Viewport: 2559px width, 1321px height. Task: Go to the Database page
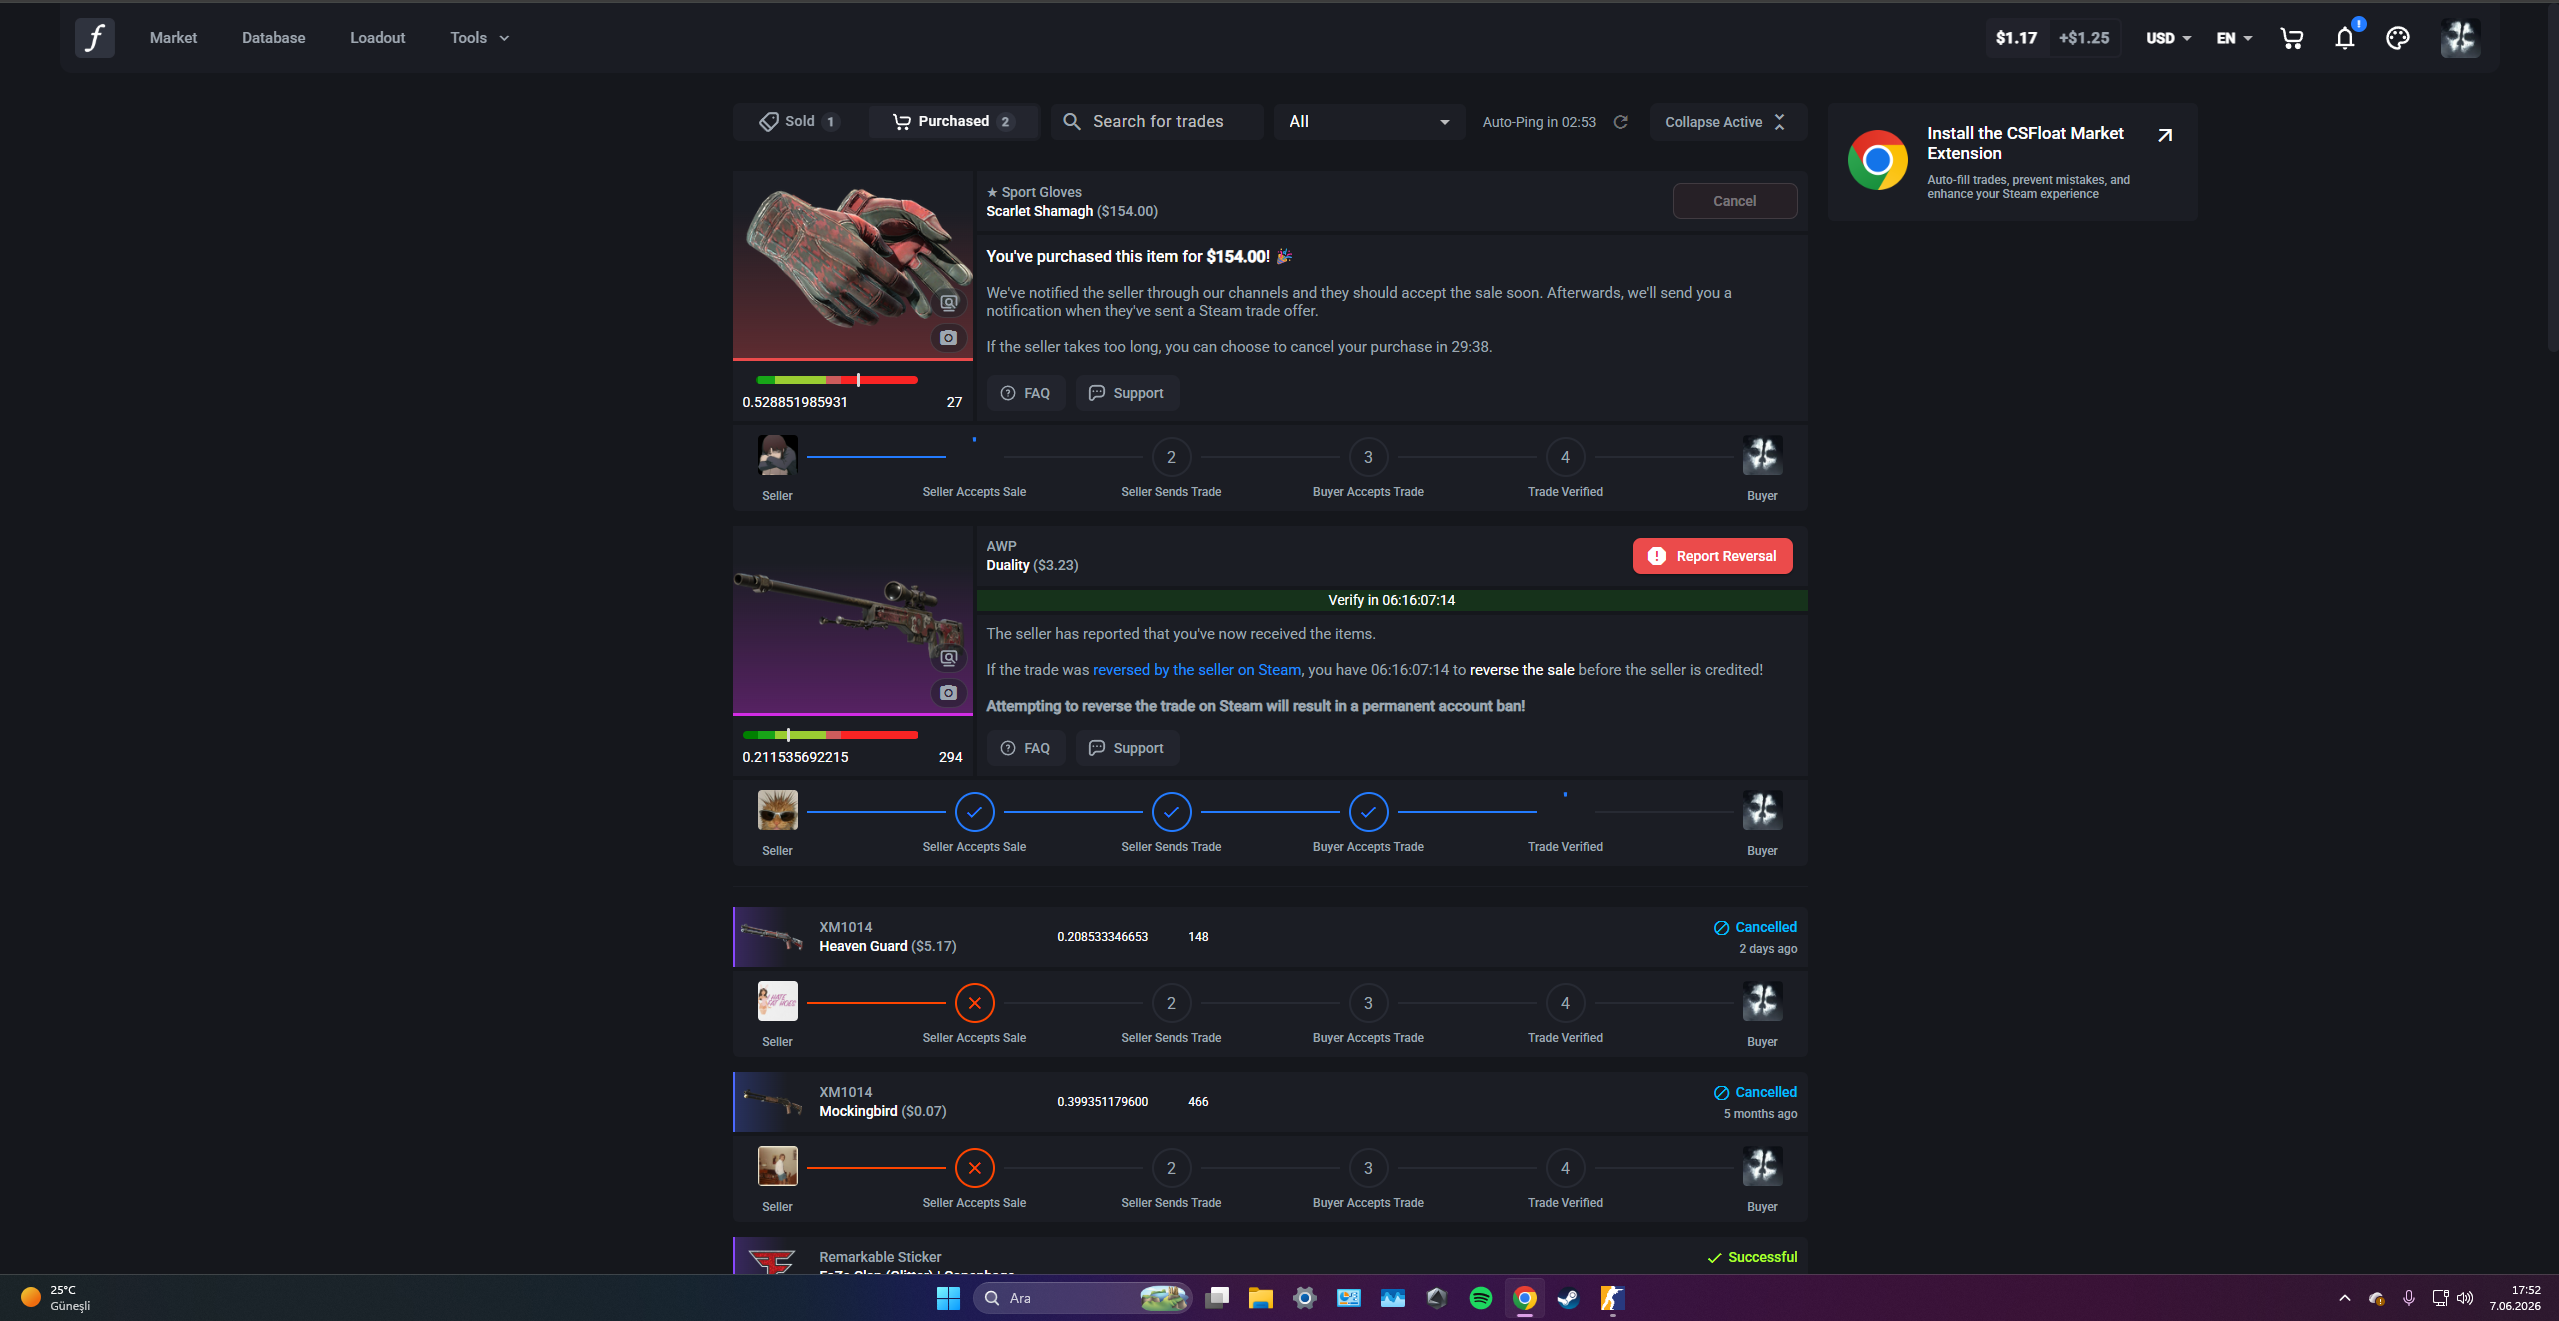pyautogui.click(x=273, y=38)
